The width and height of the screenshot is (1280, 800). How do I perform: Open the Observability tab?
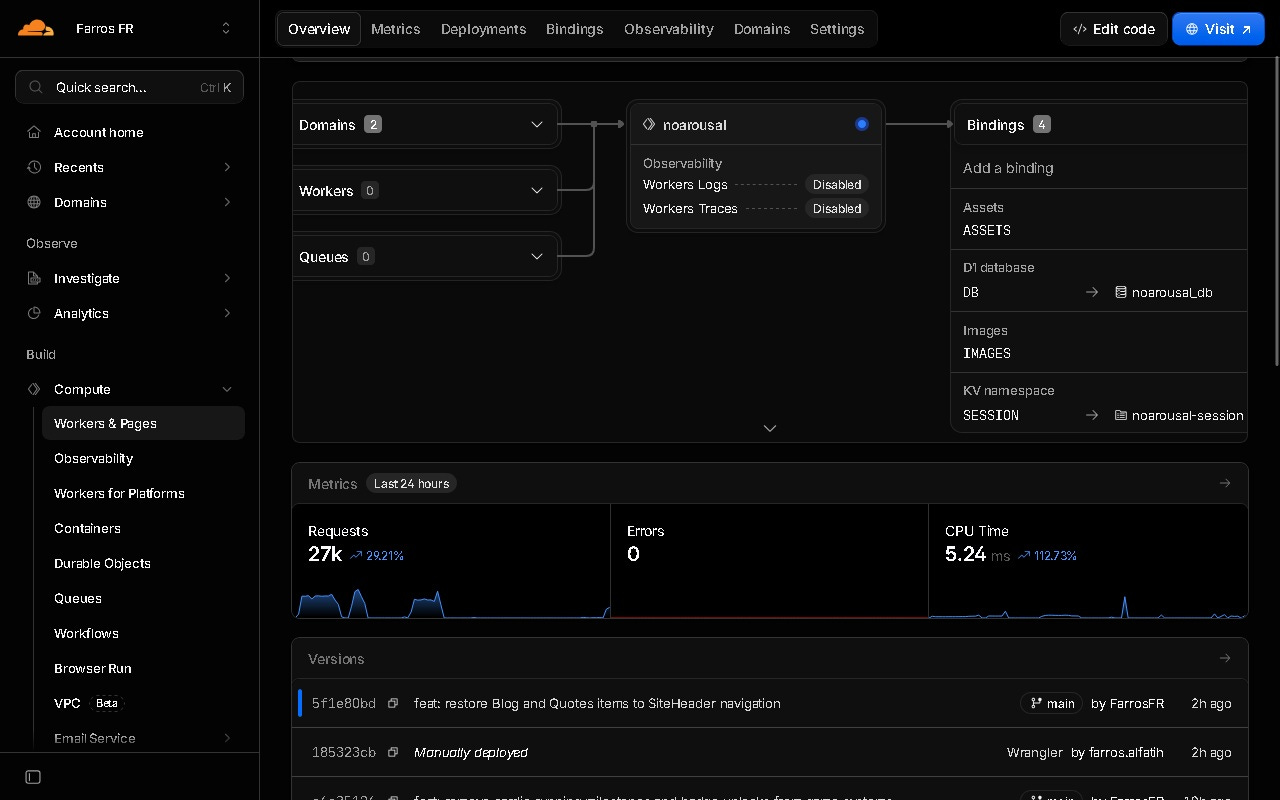click(x=669, y=29)
